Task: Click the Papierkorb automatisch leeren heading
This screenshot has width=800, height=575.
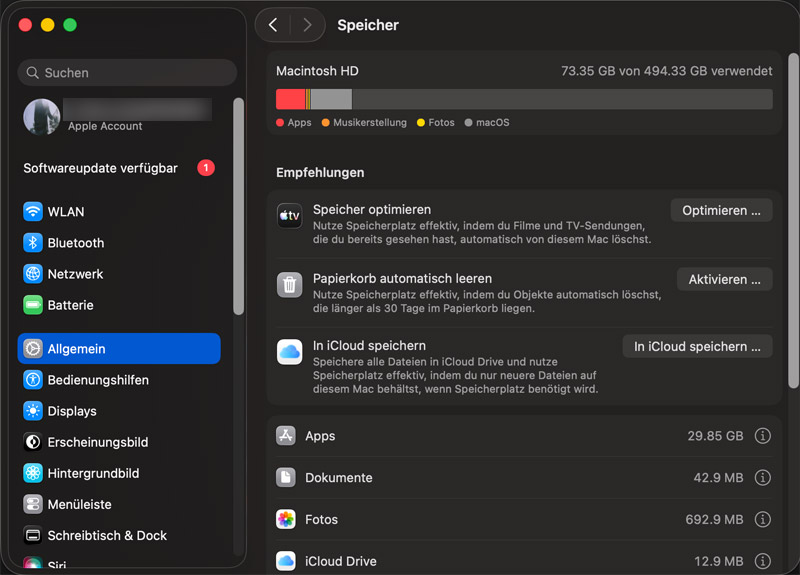Action: point(403,279)
